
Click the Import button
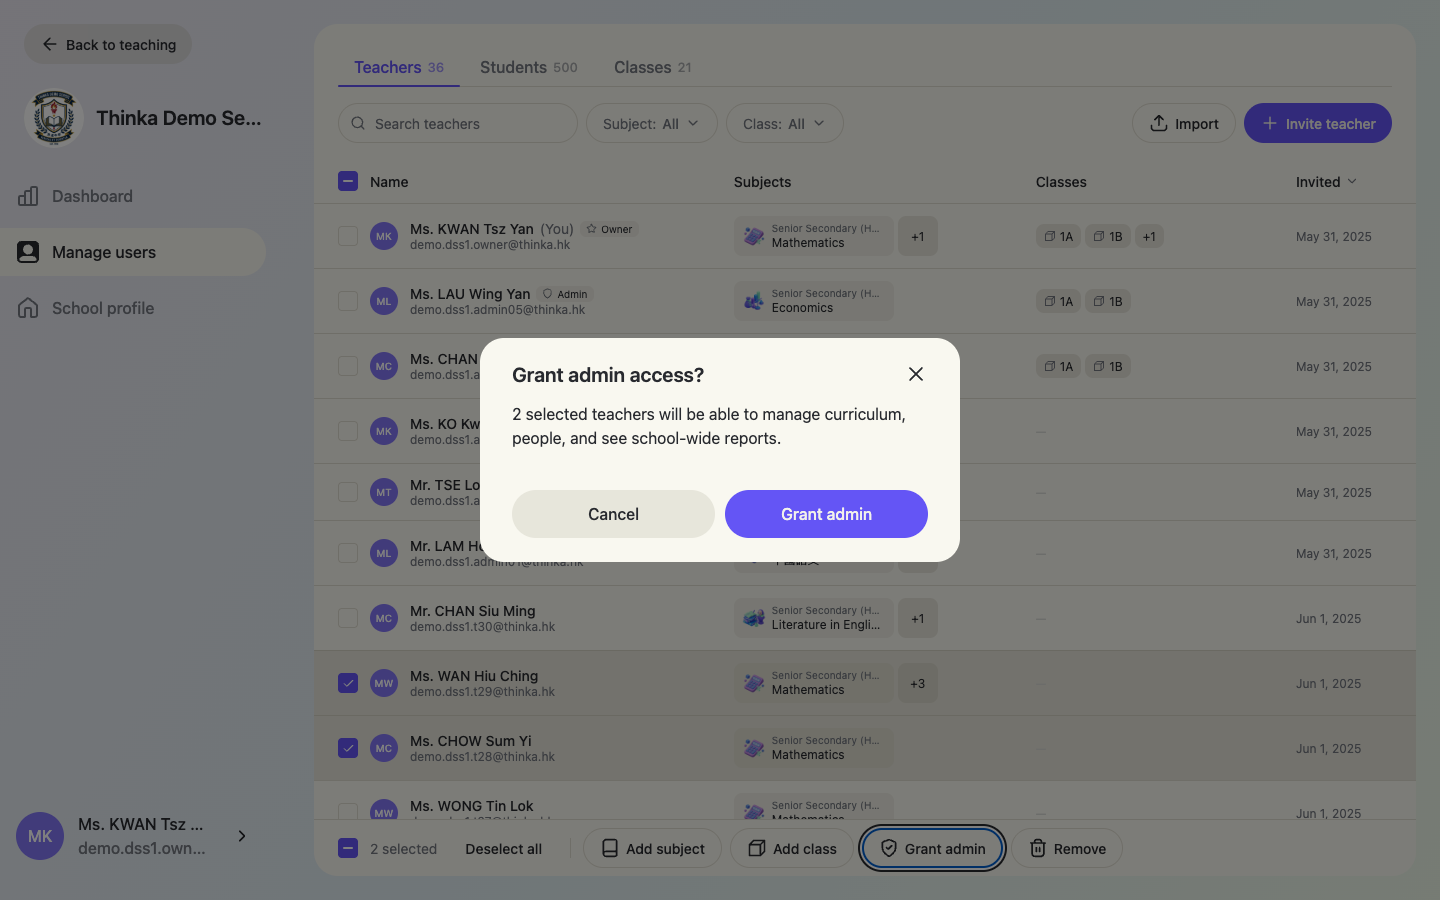click(x=1184, y=123)
